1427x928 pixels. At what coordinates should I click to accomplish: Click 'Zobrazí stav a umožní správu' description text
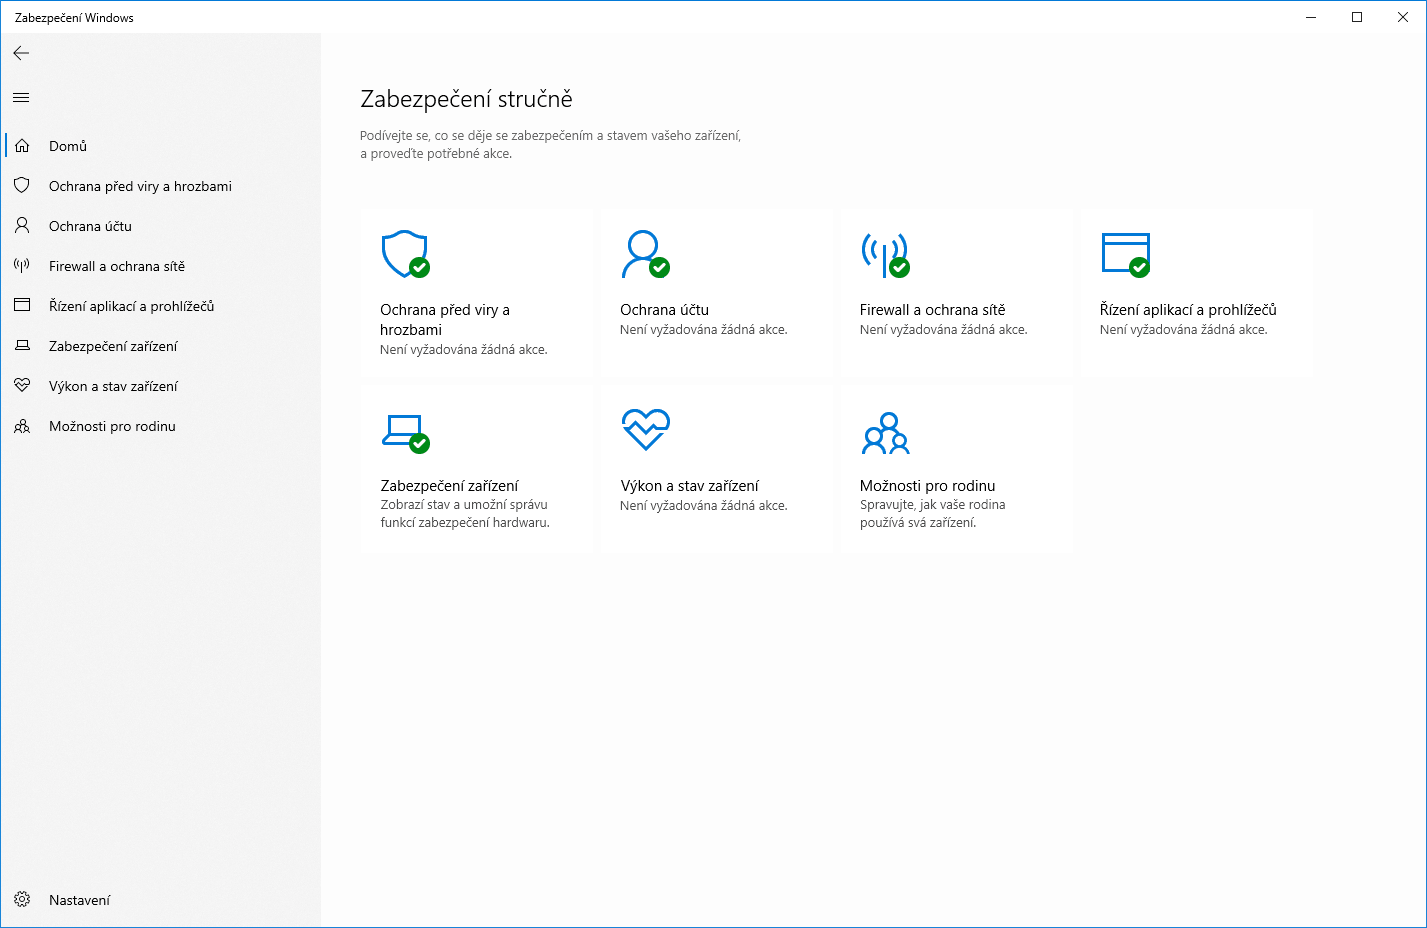tap(464, 505)
